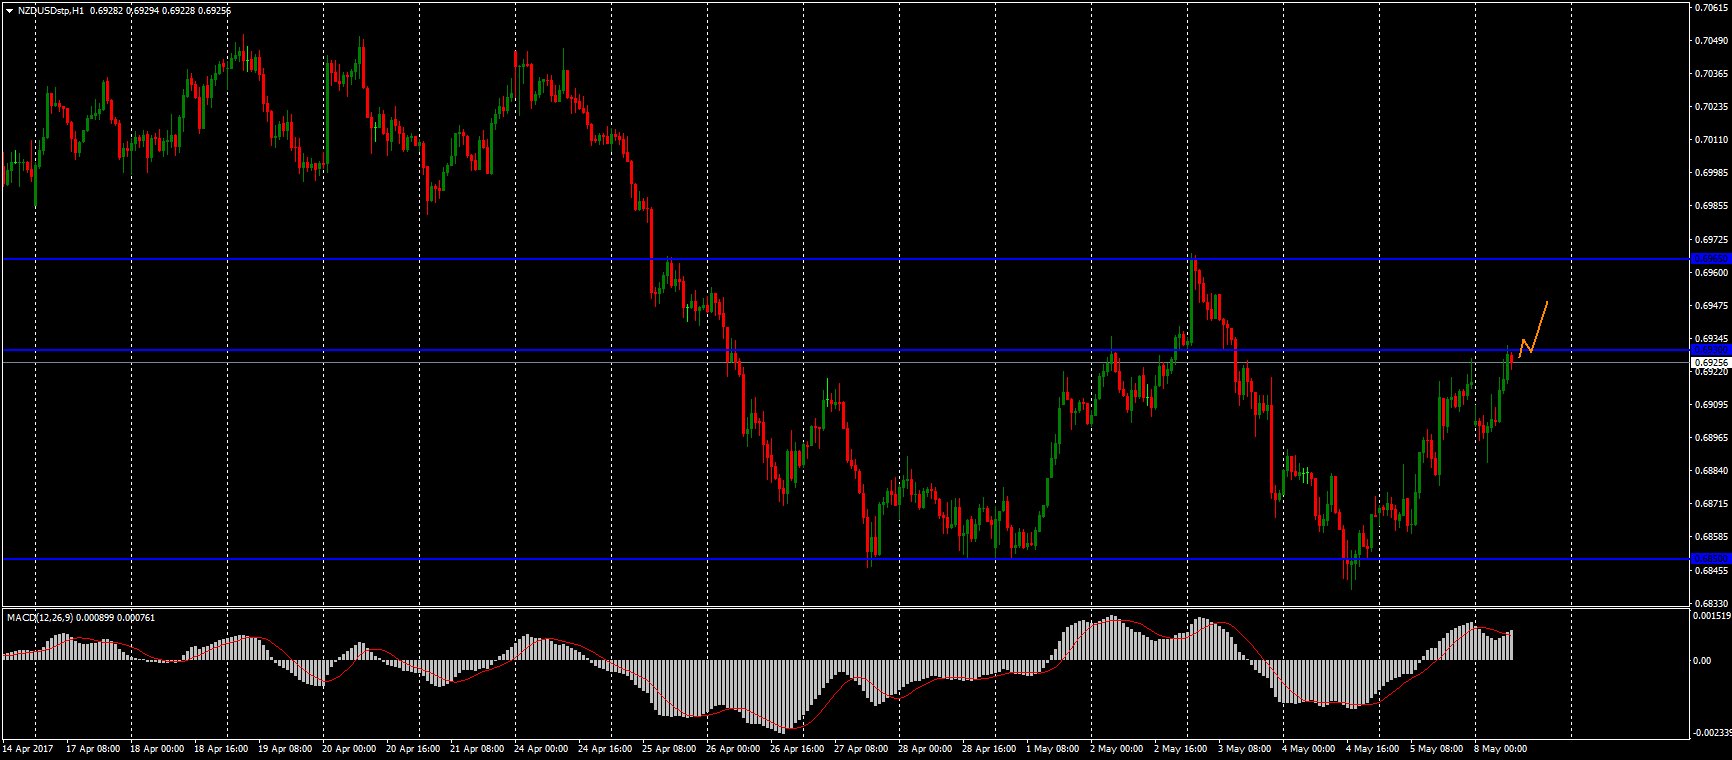1732x760 pixels.
Task: Click the 24 Apr 00:00 time label
Action: tap(541, 748)
